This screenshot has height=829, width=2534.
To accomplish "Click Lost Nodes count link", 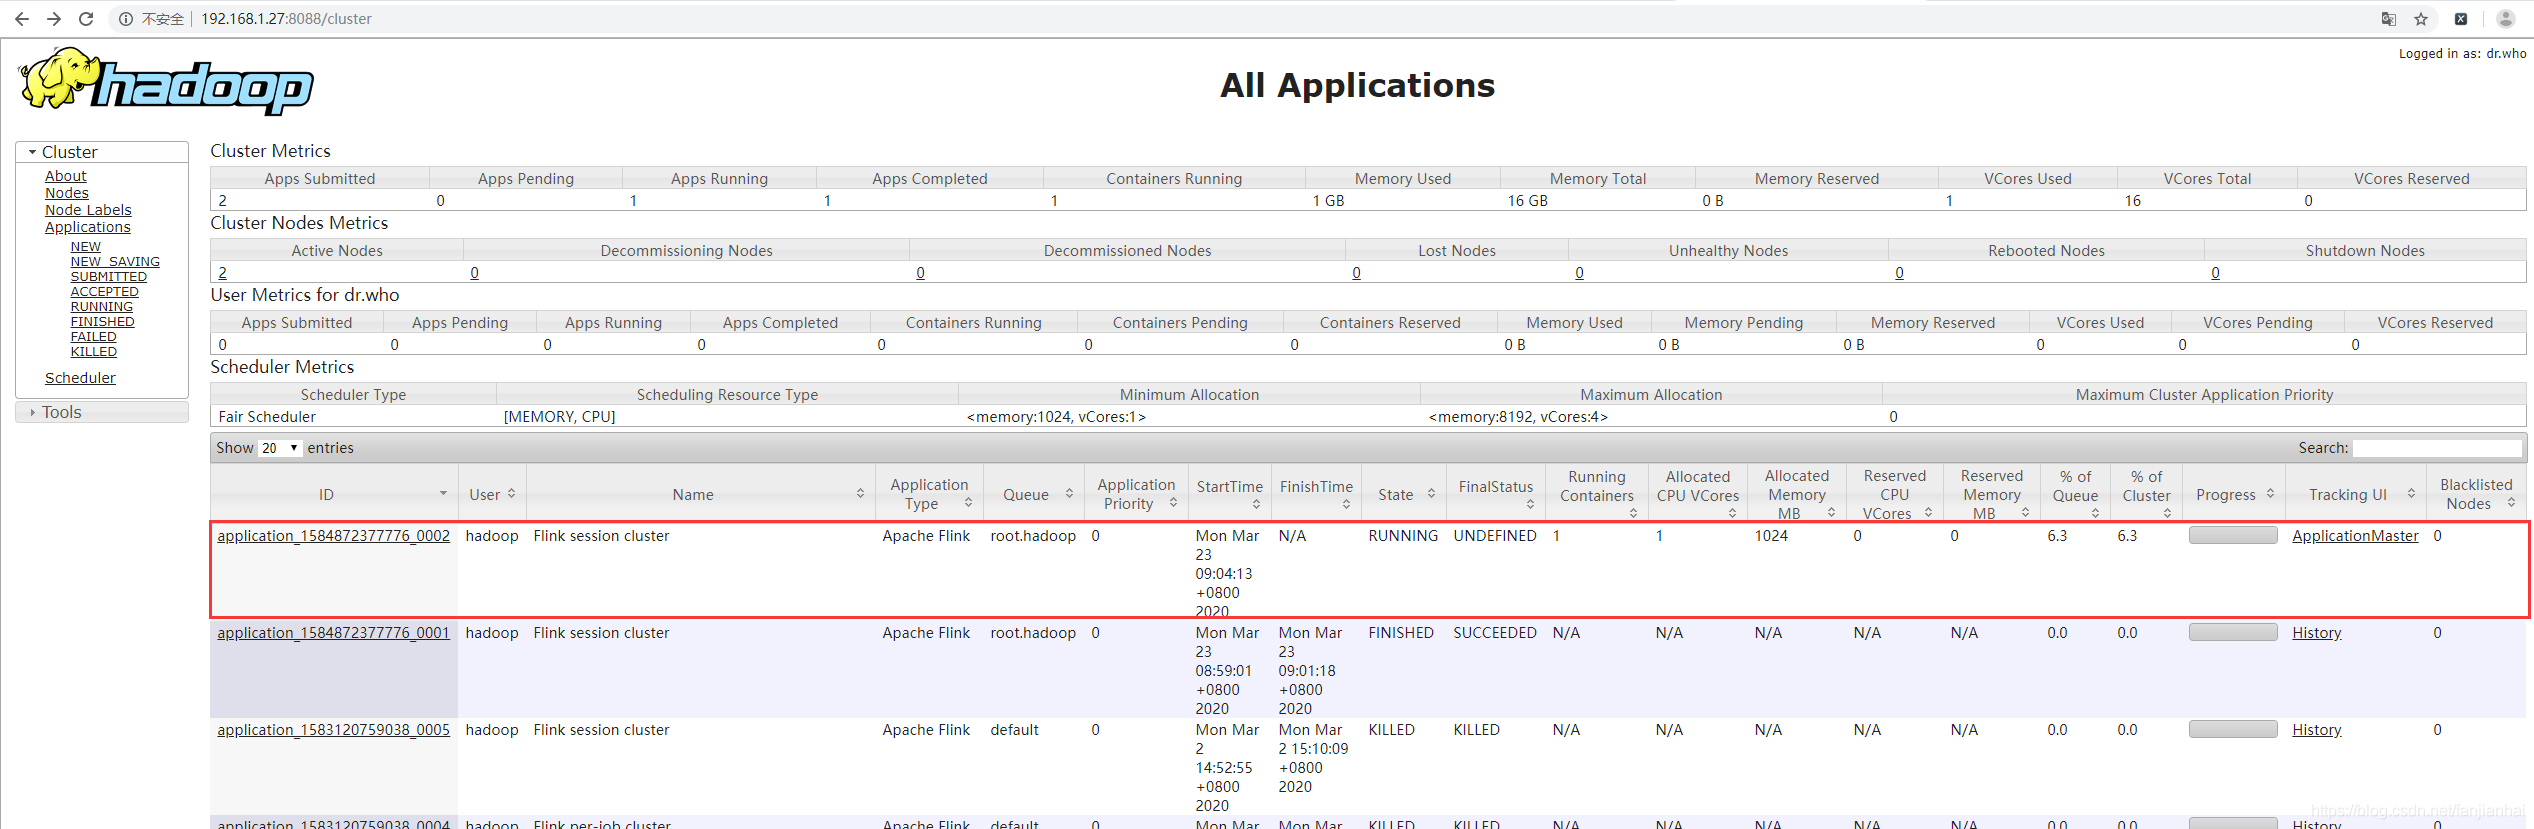I will click(1357, 273).
